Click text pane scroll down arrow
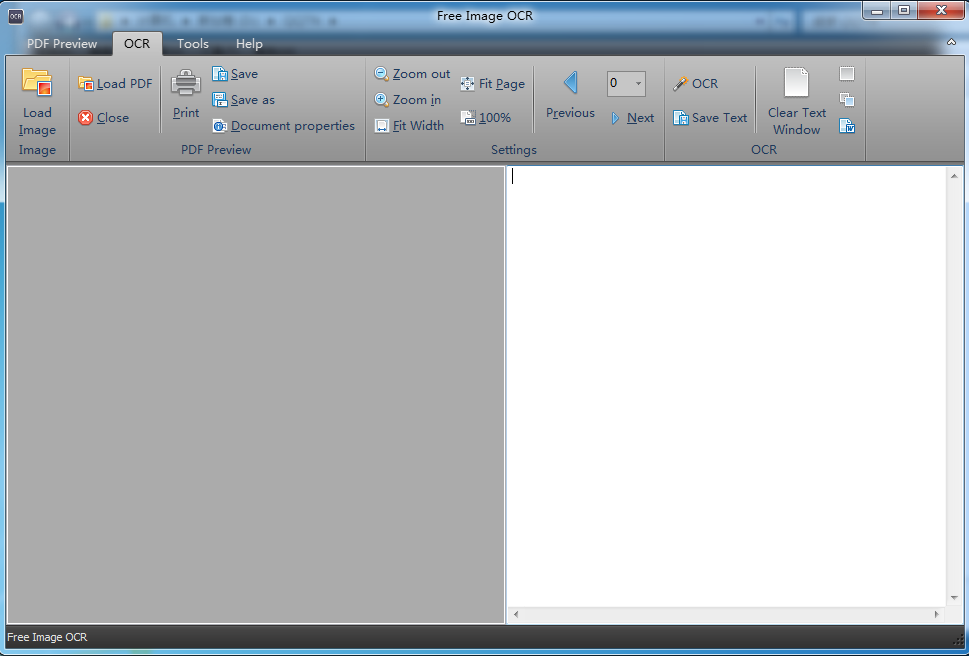This screenshot has width=969, height=656. (x=954, y=597)
